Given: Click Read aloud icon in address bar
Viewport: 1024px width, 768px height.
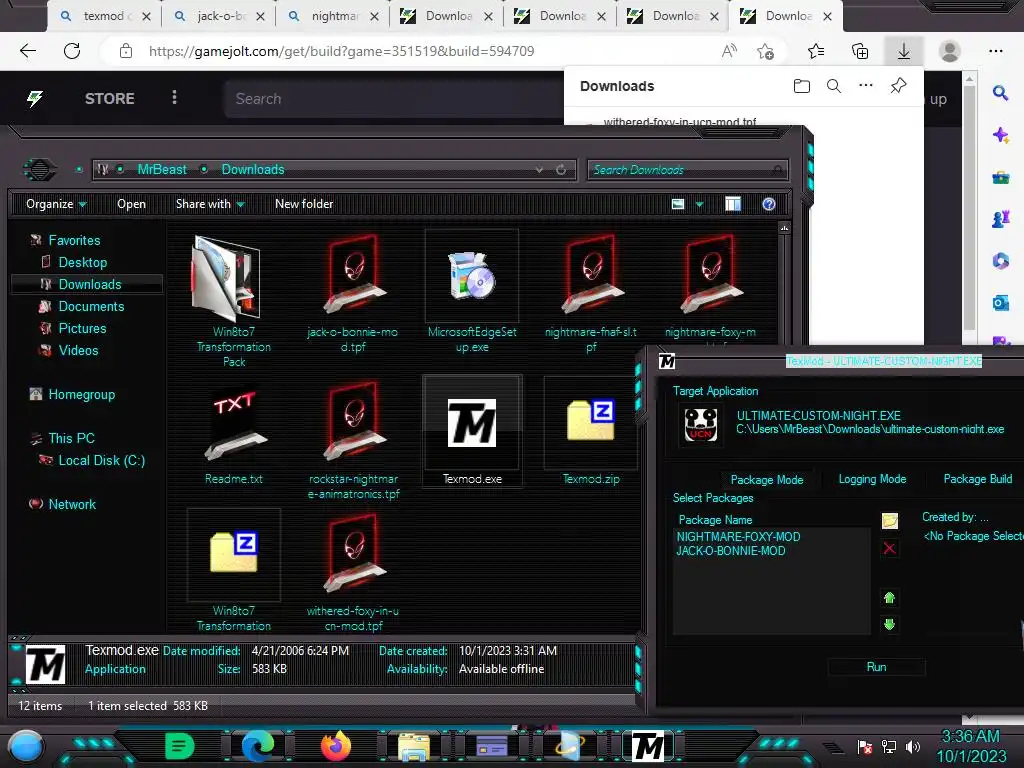Looking at the screenshot, I should [729, 51].
